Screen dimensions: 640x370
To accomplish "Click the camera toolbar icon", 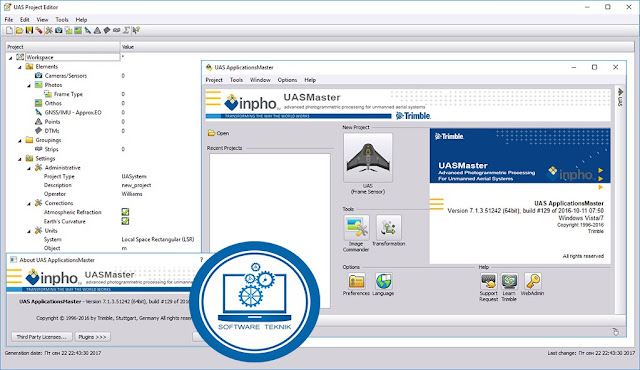I will coord(58,30).
